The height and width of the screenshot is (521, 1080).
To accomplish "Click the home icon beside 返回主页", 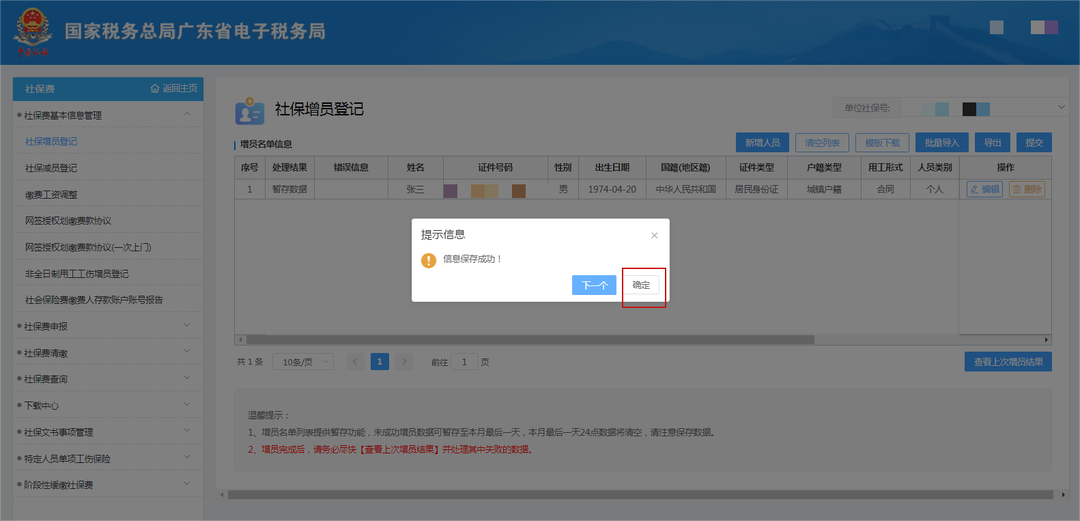I will click(155, 89).
